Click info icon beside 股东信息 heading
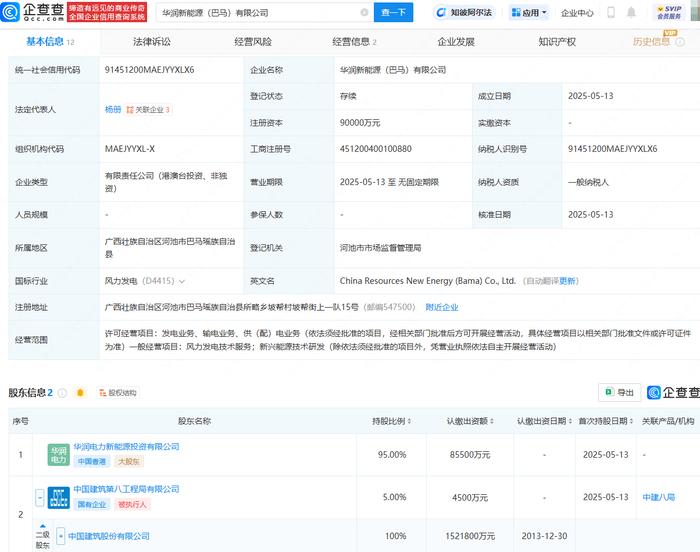The image size is (700, 552). [x=62, y=393]
